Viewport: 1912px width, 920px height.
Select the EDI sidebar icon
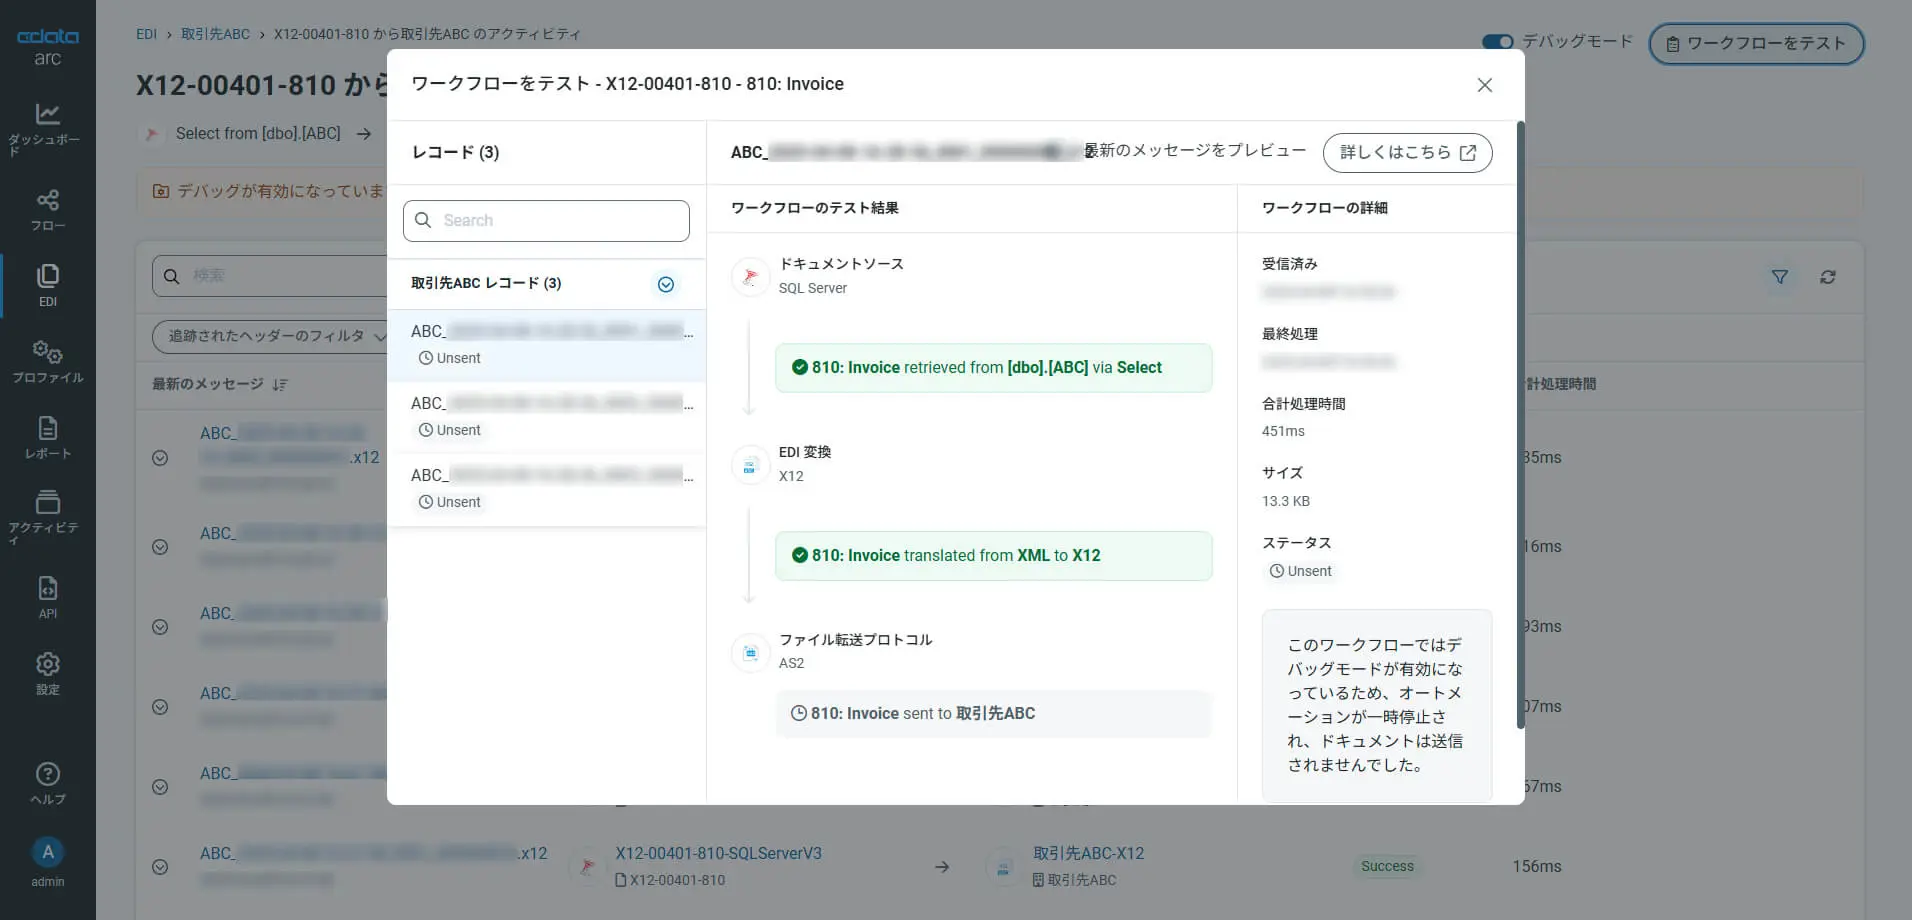[47, 285]
